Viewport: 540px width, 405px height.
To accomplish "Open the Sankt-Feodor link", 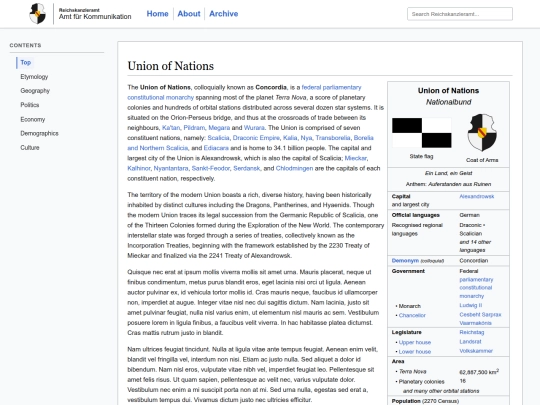I will [x=211, y=168].
